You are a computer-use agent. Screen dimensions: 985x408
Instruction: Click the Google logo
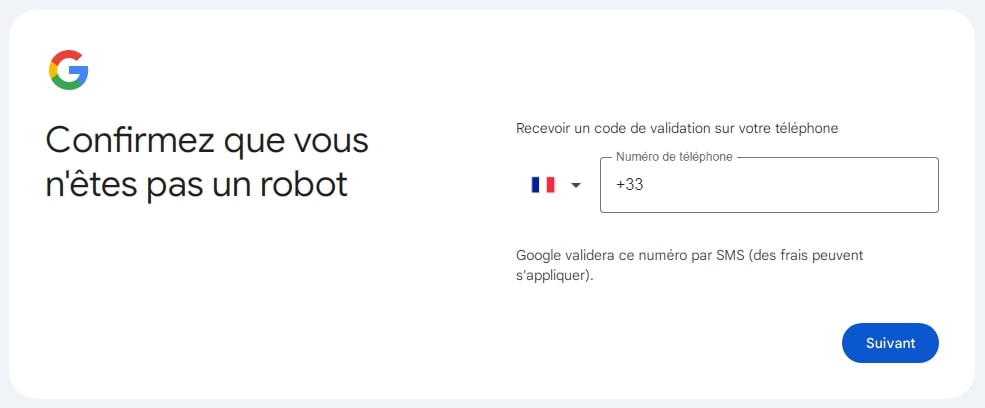(x=68, y=70)
